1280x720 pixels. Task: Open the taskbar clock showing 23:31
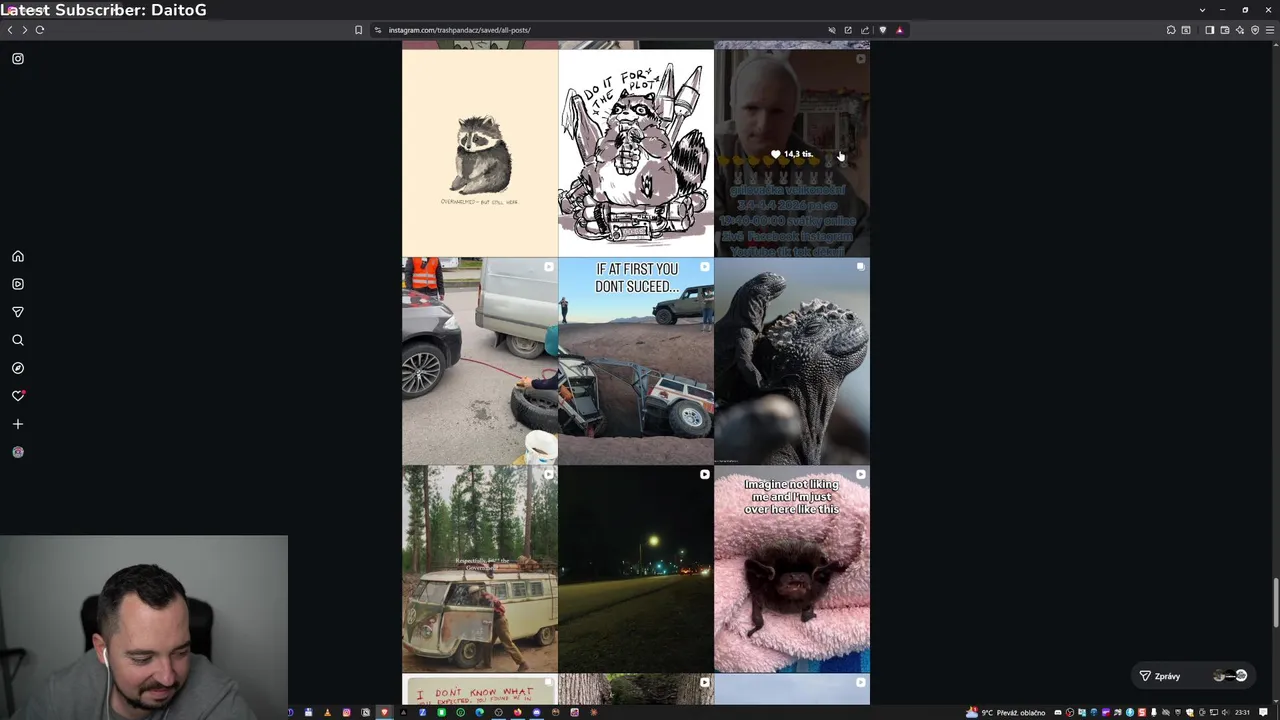click(x=1242, y=712)
